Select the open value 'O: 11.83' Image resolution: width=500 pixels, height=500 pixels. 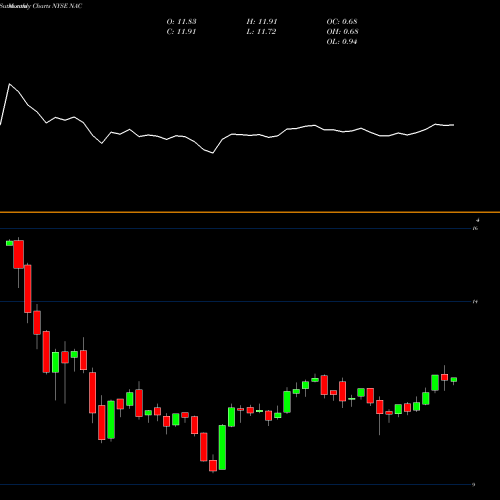pos(181,22)
